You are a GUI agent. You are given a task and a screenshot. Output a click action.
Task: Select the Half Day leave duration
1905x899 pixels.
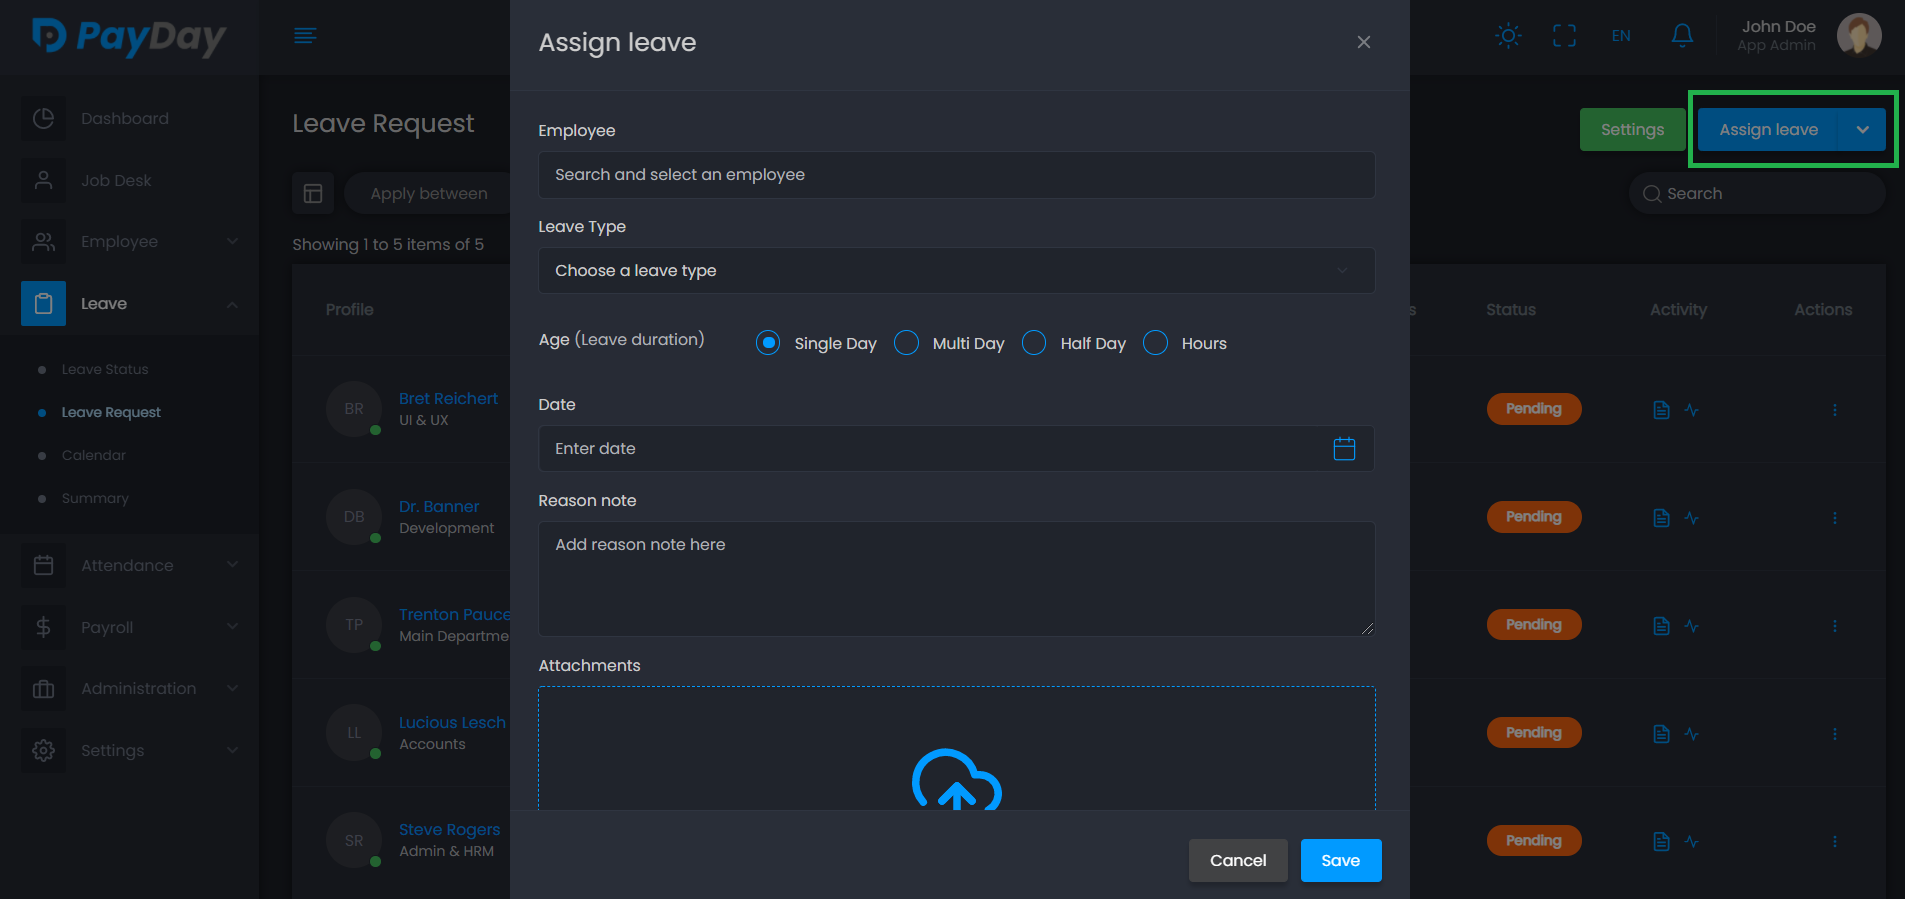point(1035,343)
